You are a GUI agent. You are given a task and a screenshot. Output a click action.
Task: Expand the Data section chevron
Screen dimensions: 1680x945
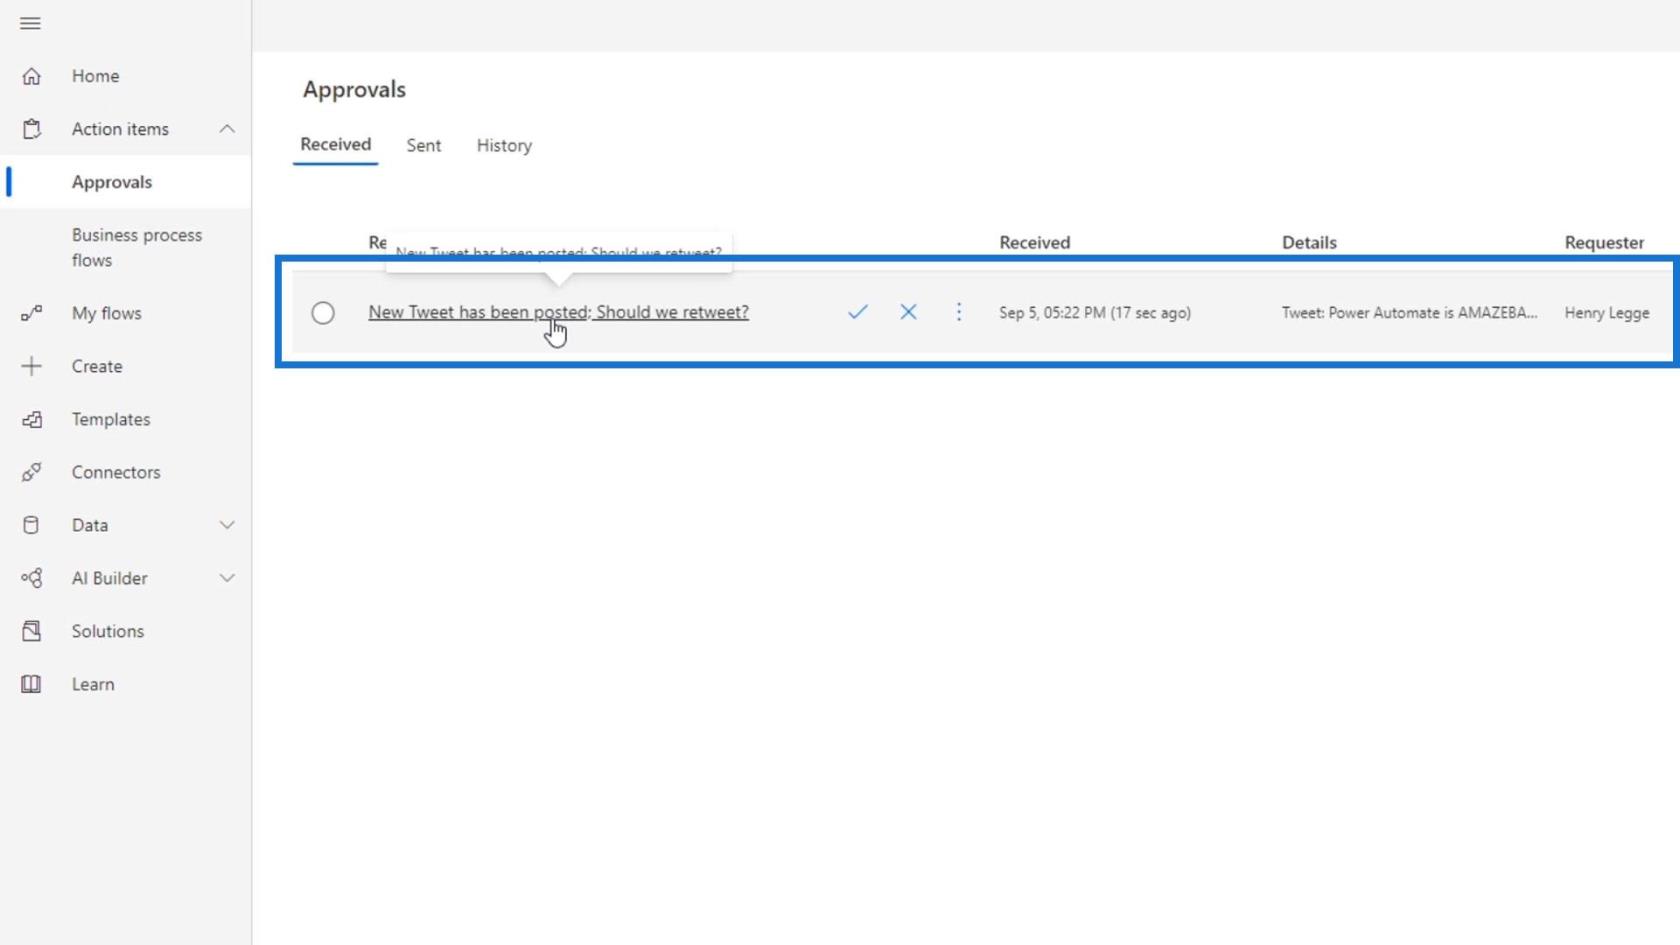pos(227,525)
